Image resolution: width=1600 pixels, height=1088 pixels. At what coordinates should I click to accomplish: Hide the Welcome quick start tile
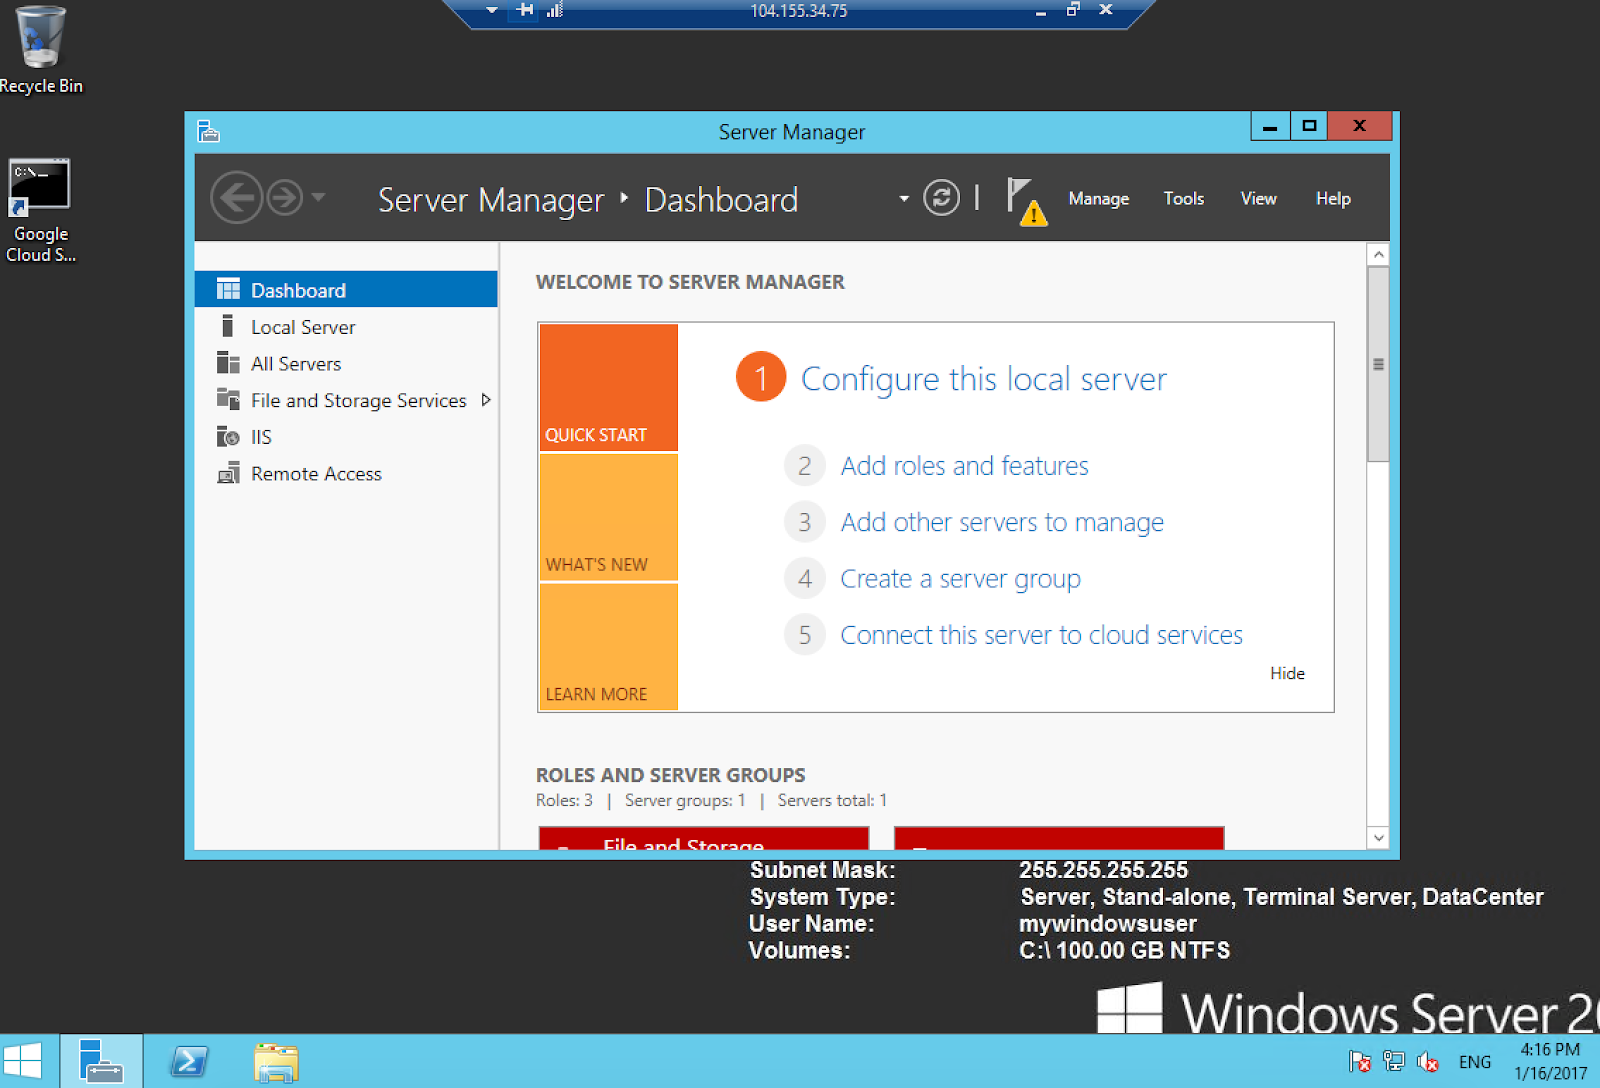pos(1287,673)
